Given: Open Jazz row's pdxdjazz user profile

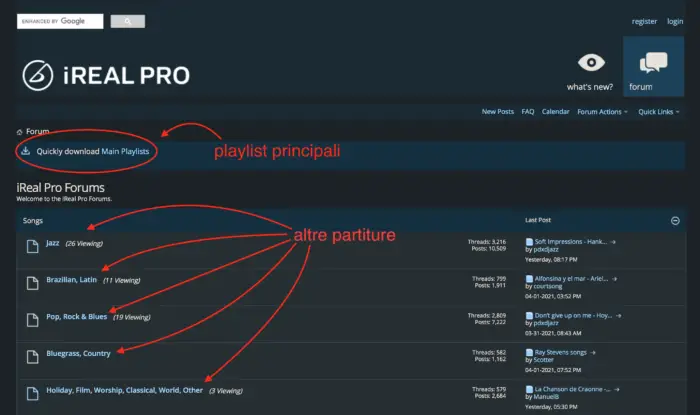Looking at the screenshot, I should pos(546,249).
